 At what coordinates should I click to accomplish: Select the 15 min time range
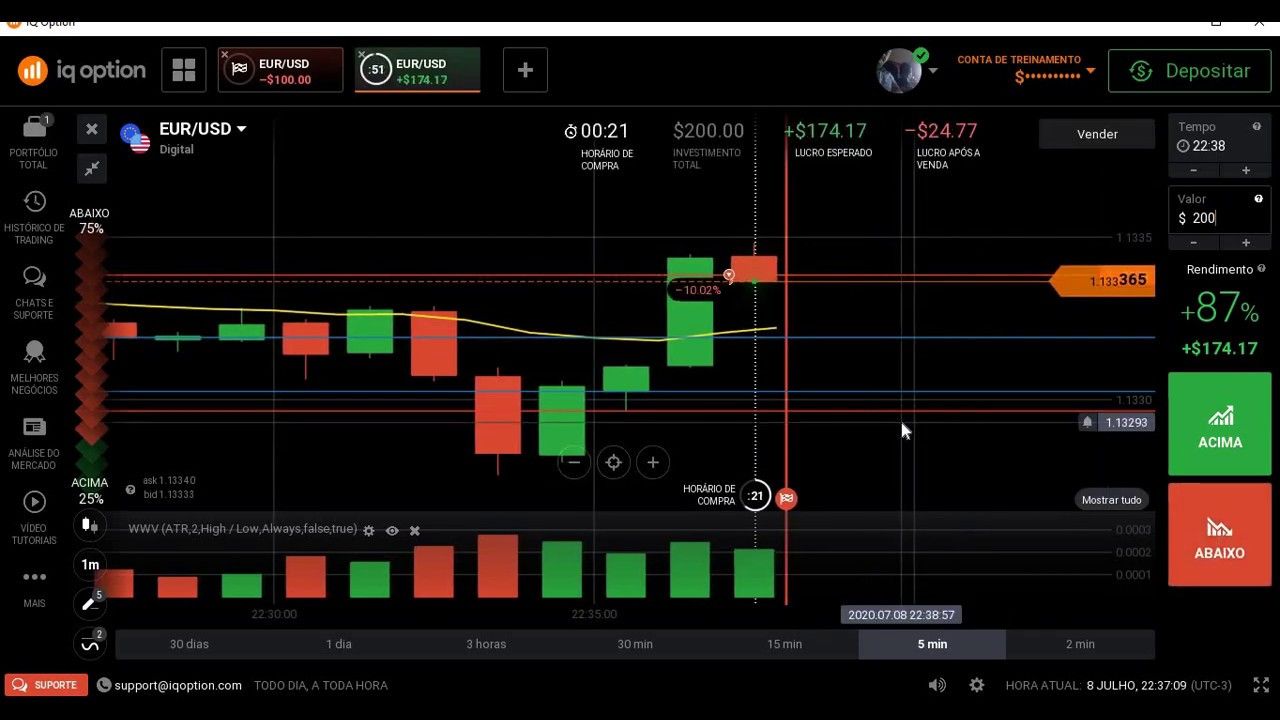point(784,644)
